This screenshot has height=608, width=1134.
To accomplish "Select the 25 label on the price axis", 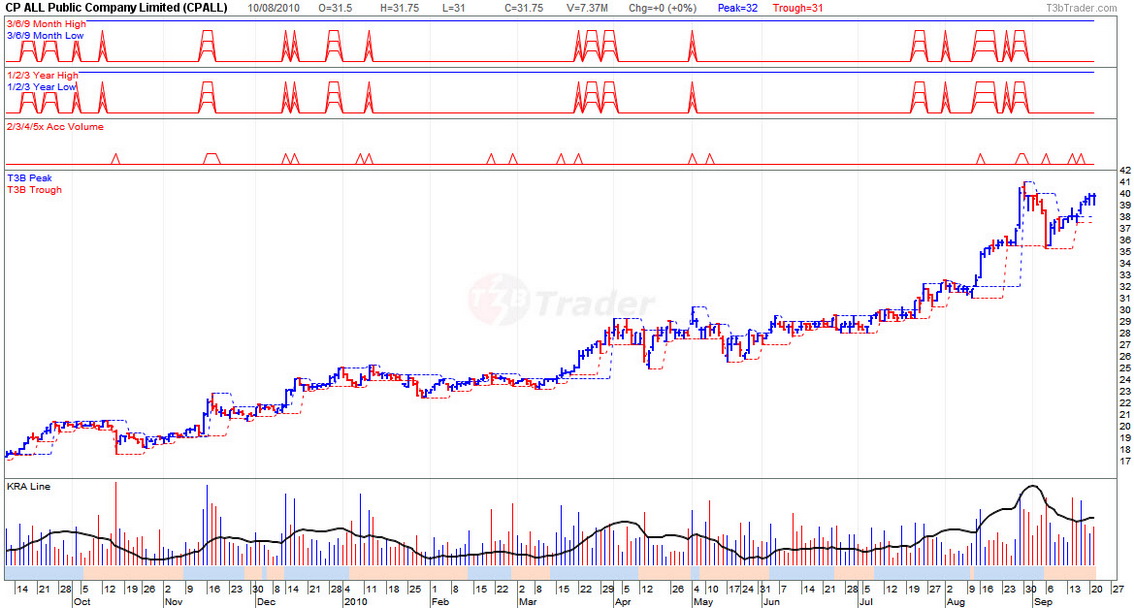I will pyautogui.click(x=1125, y=368).
